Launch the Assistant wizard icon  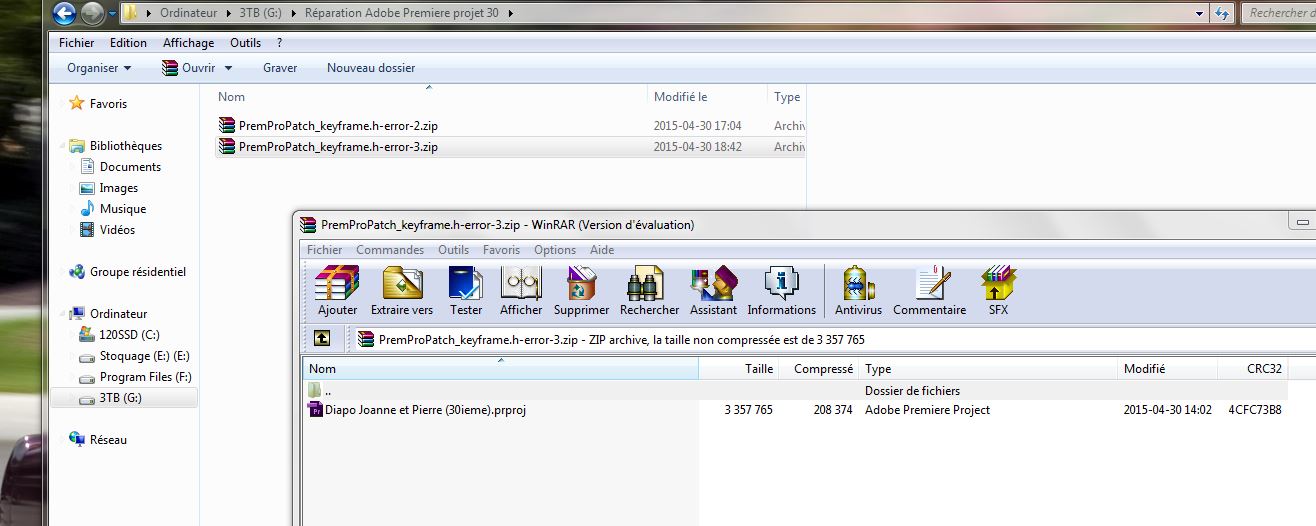click(713, 291)
